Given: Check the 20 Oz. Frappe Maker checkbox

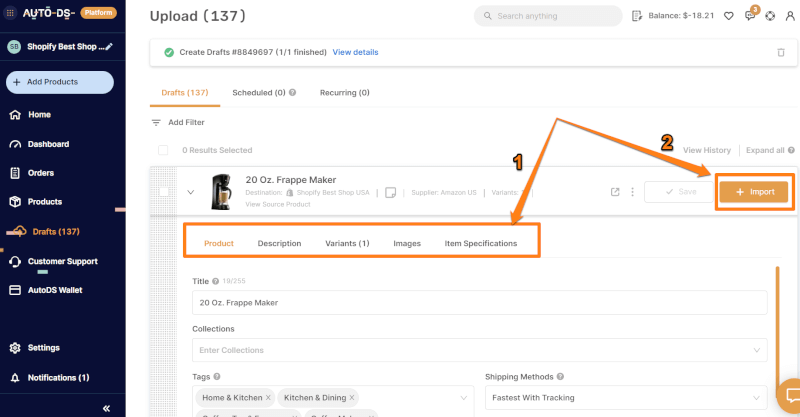Looking at the screenshot, I should point(163,191).
